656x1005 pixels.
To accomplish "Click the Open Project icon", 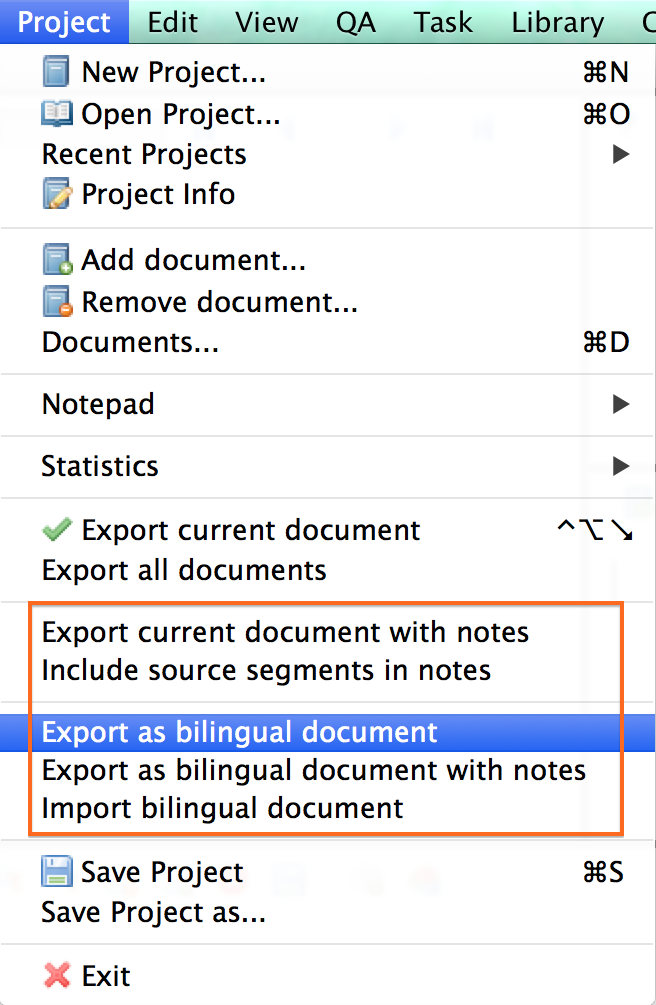I will click(57, 114).
